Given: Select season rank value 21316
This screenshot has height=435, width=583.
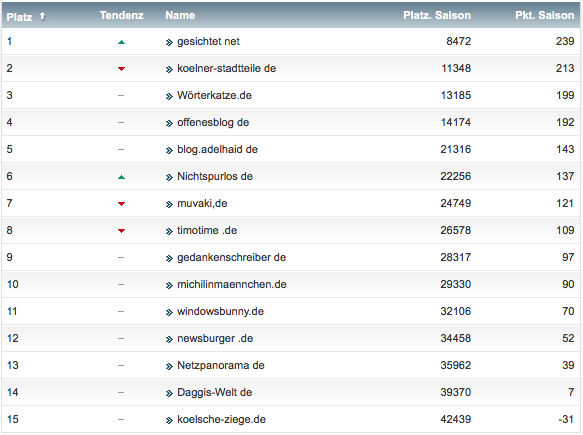Looking at the screenshot, I should [456, 149].
